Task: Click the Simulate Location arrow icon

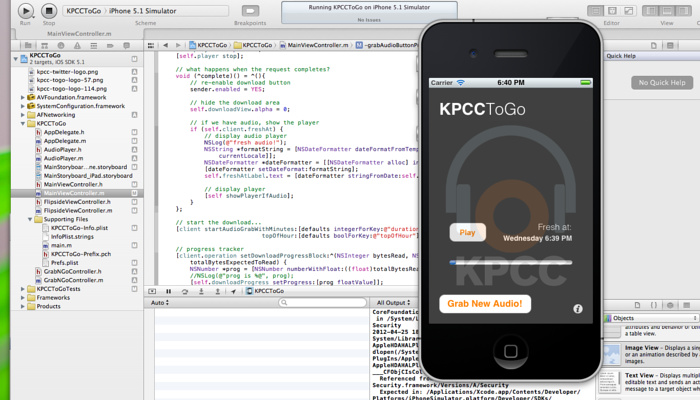Action: pos(233,291)
